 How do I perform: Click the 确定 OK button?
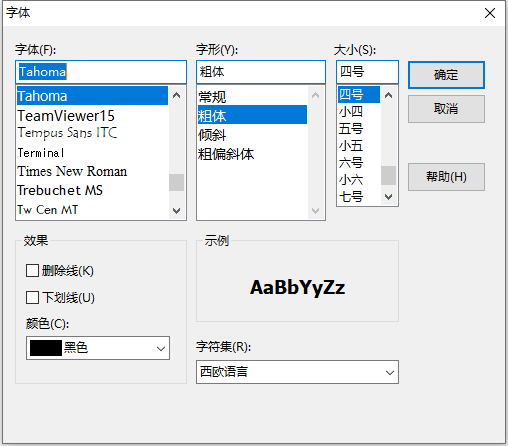[446, 75]
